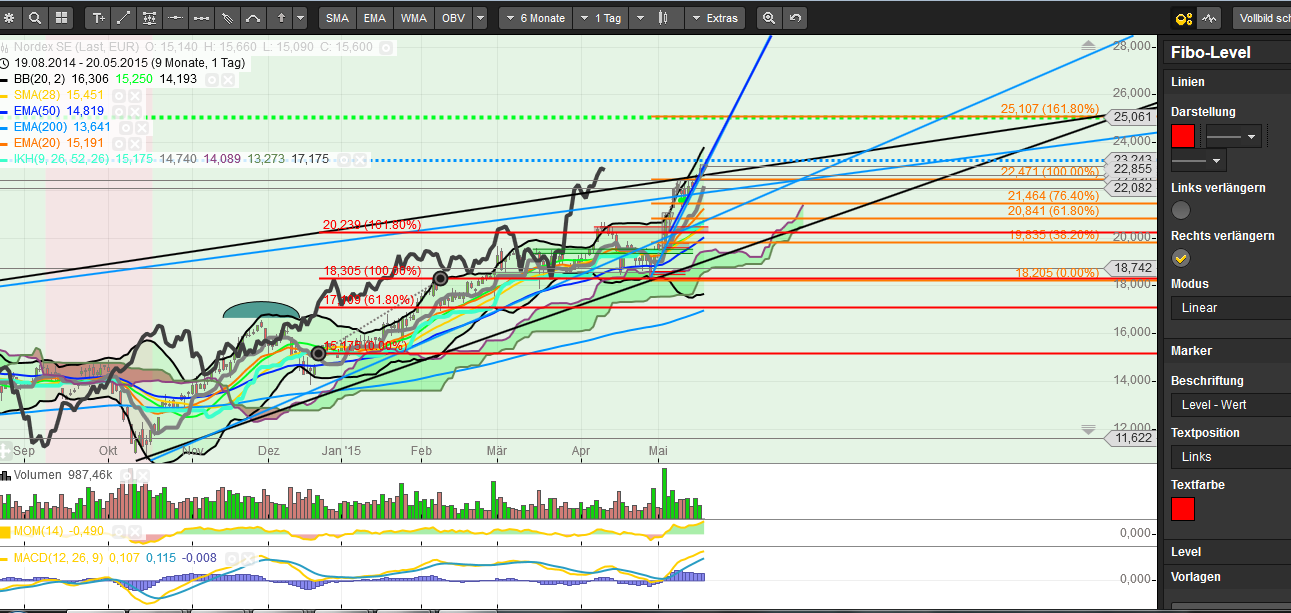Select the arrow marker tool
1291x613 pixels.
[279, 18]
